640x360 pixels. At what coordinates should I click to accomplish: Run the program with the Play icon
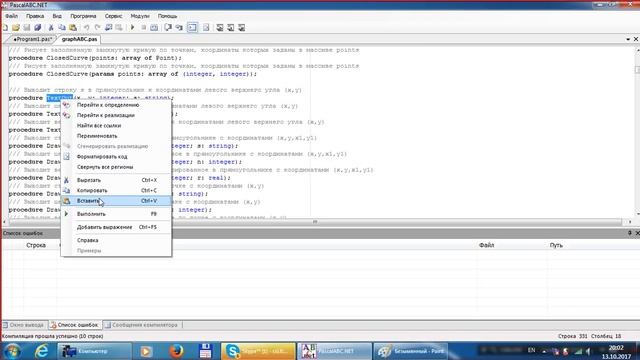[x=133, y=28]
